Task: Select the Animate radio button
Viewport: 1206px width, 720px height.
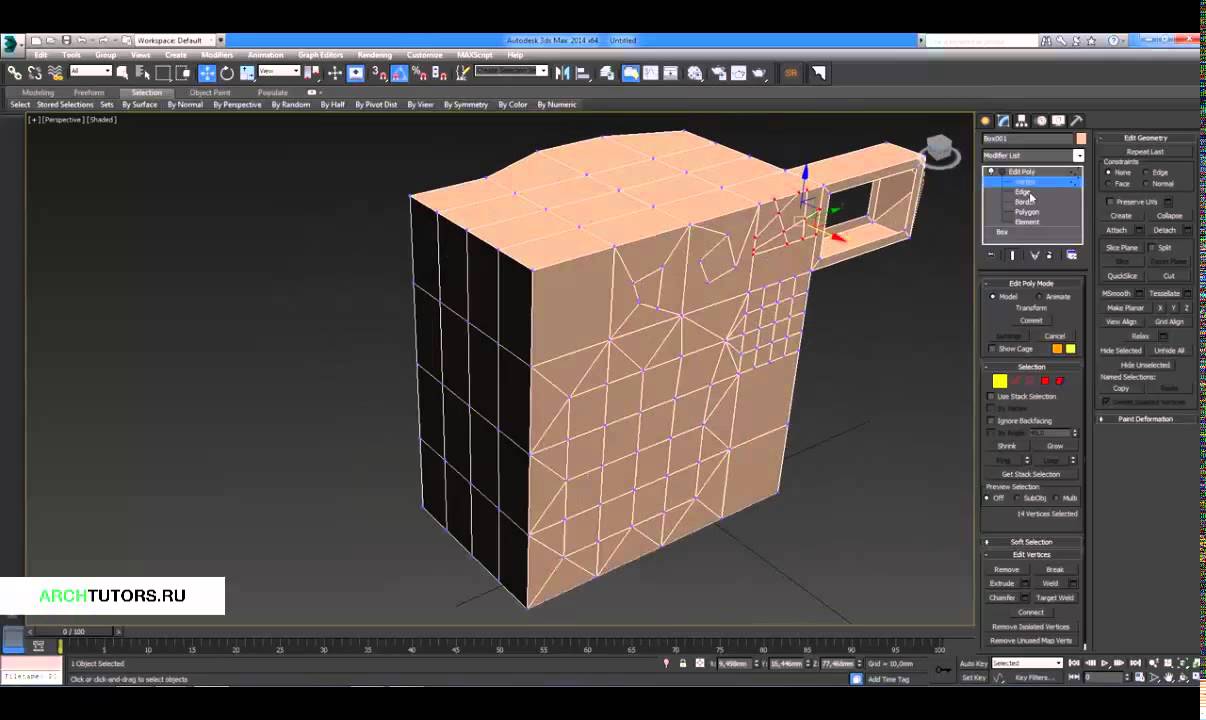Action: pyautogui.click(x=1038, y=297)
